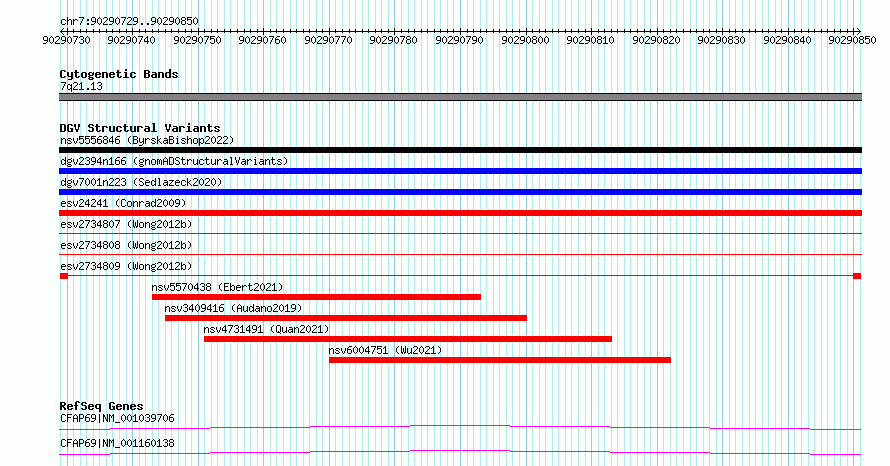
Task: Open esv2734807 (Wong2012b) label
Action: tap(126, 224)
